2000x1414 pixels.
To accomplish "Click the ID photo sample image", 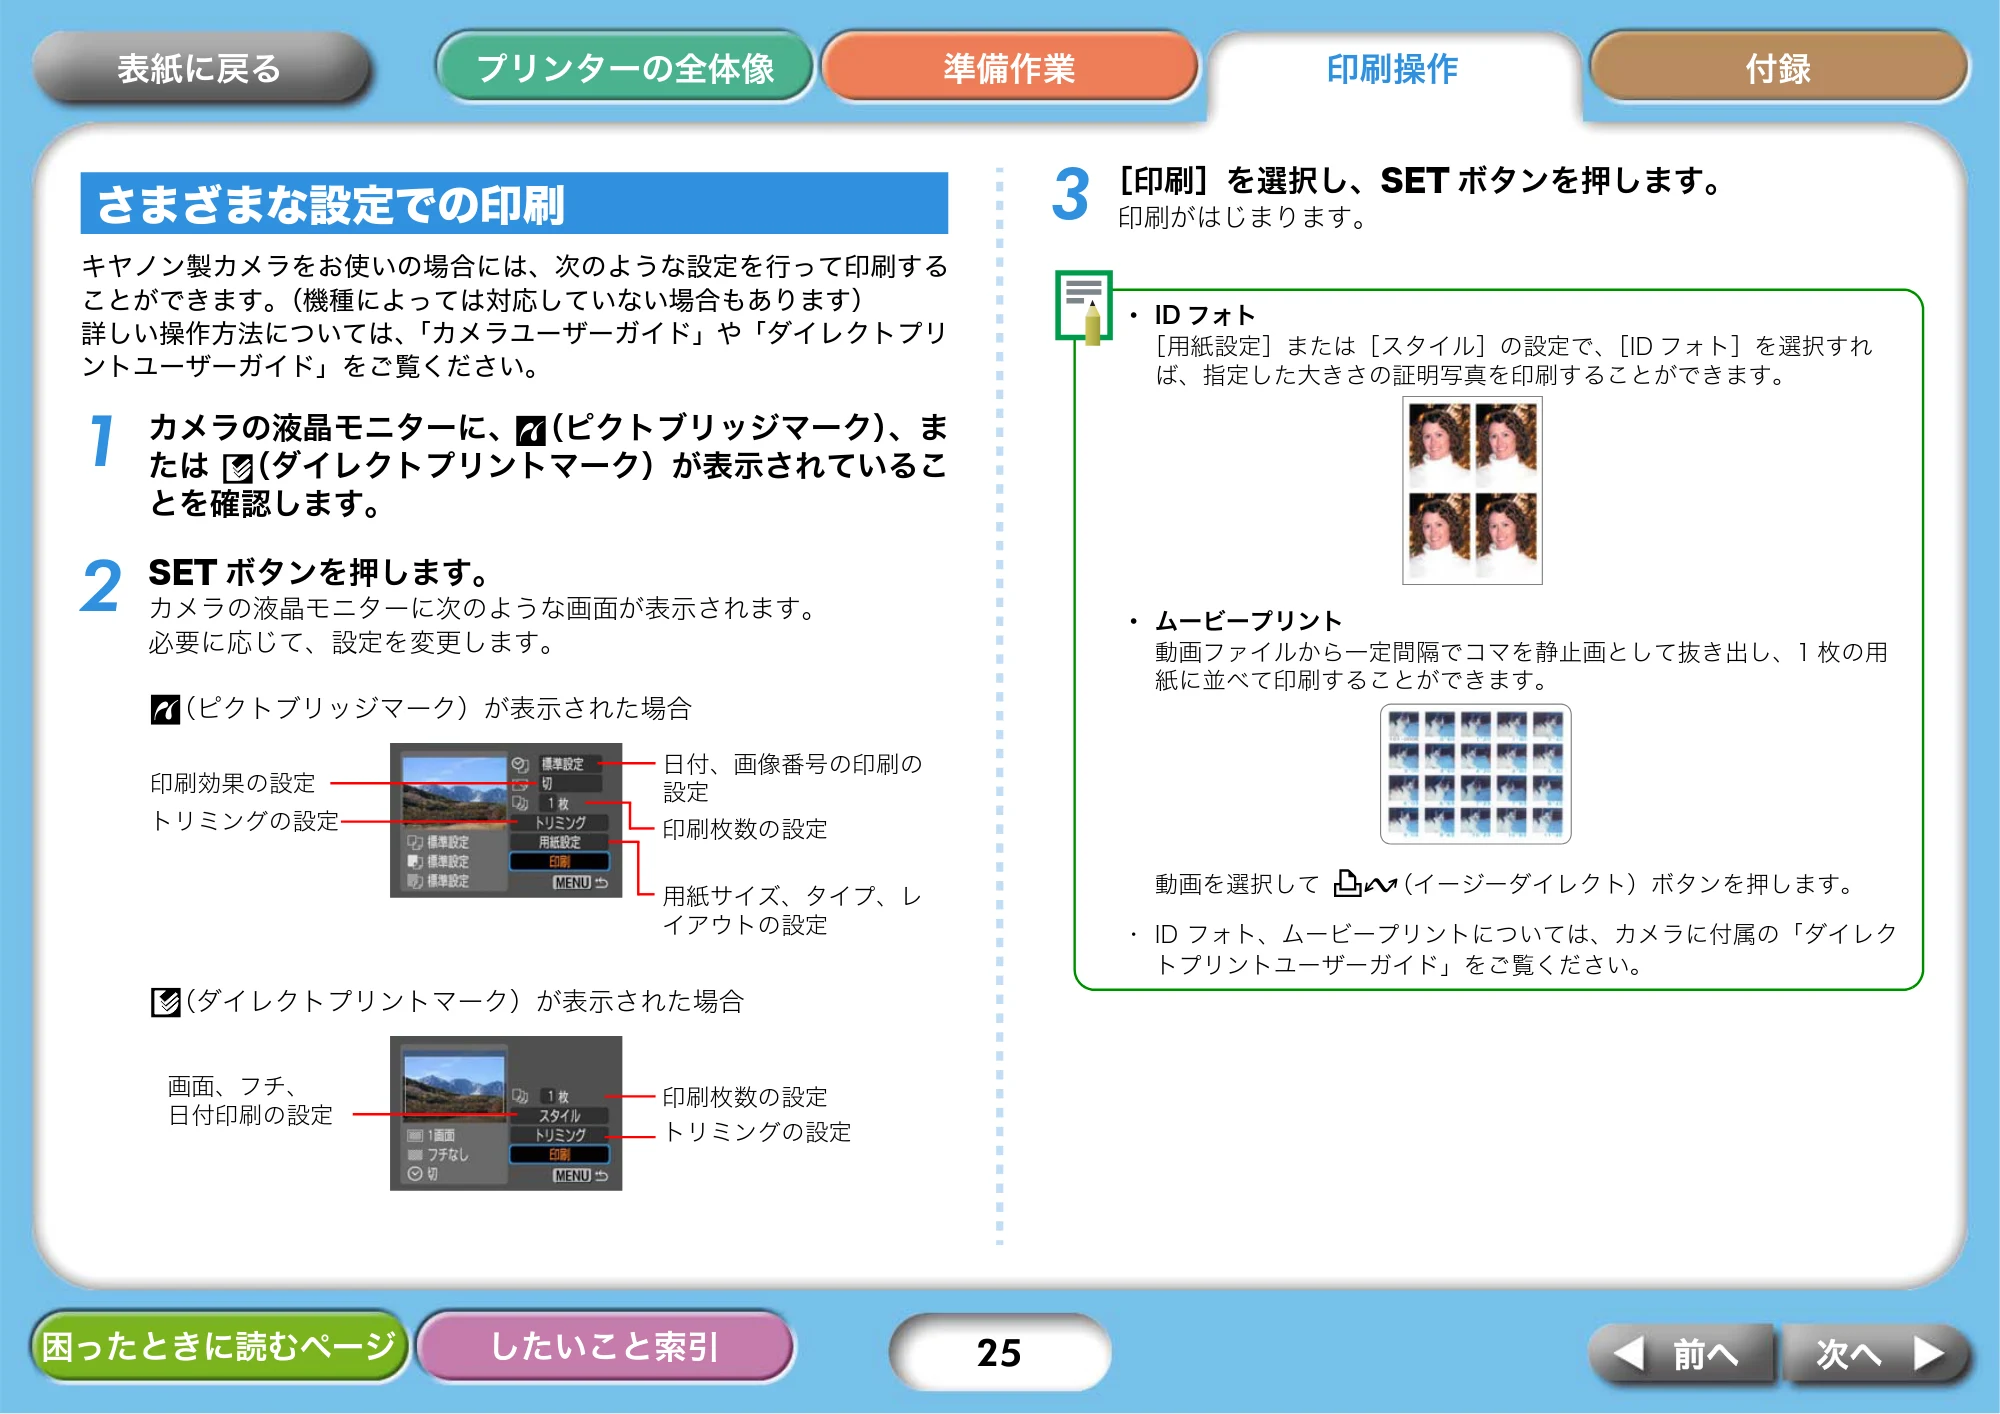I will (x=1472, y=490).
